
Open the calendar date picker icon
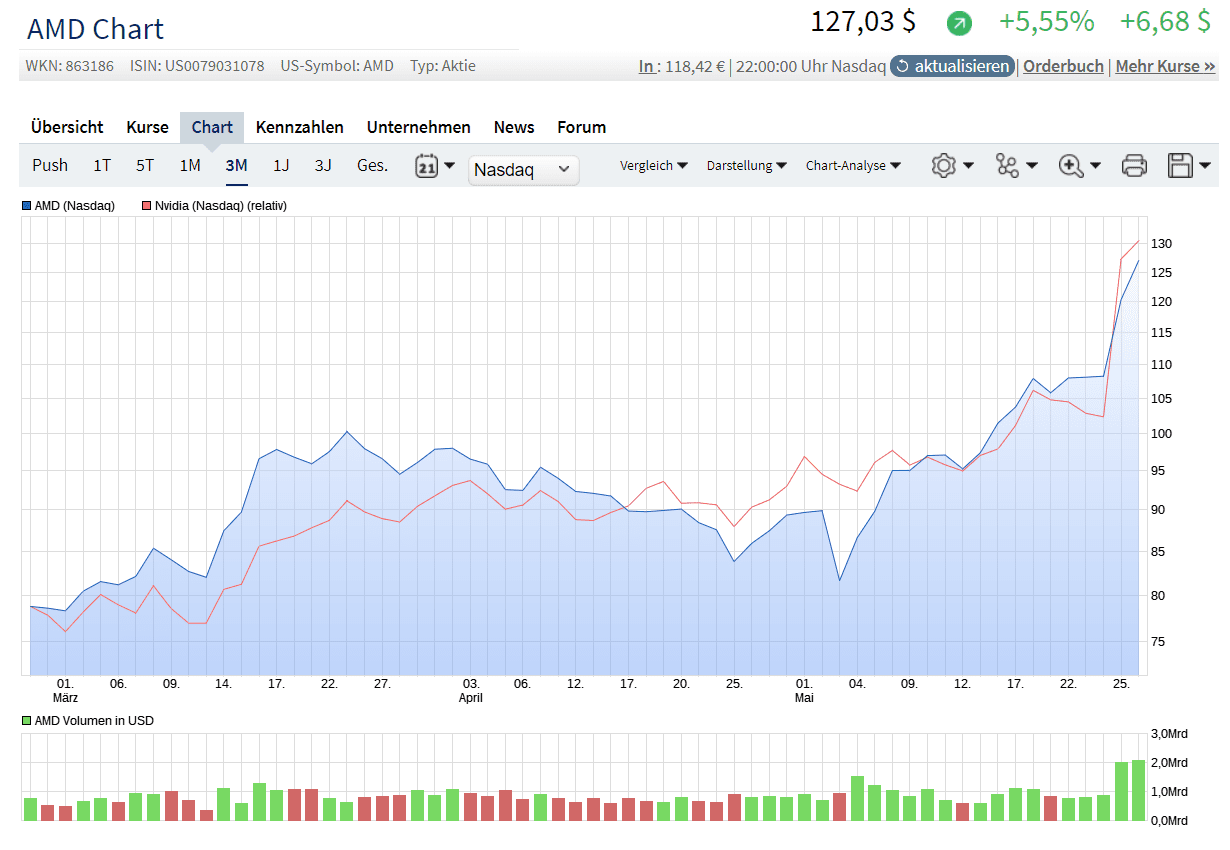coord(427,166)
